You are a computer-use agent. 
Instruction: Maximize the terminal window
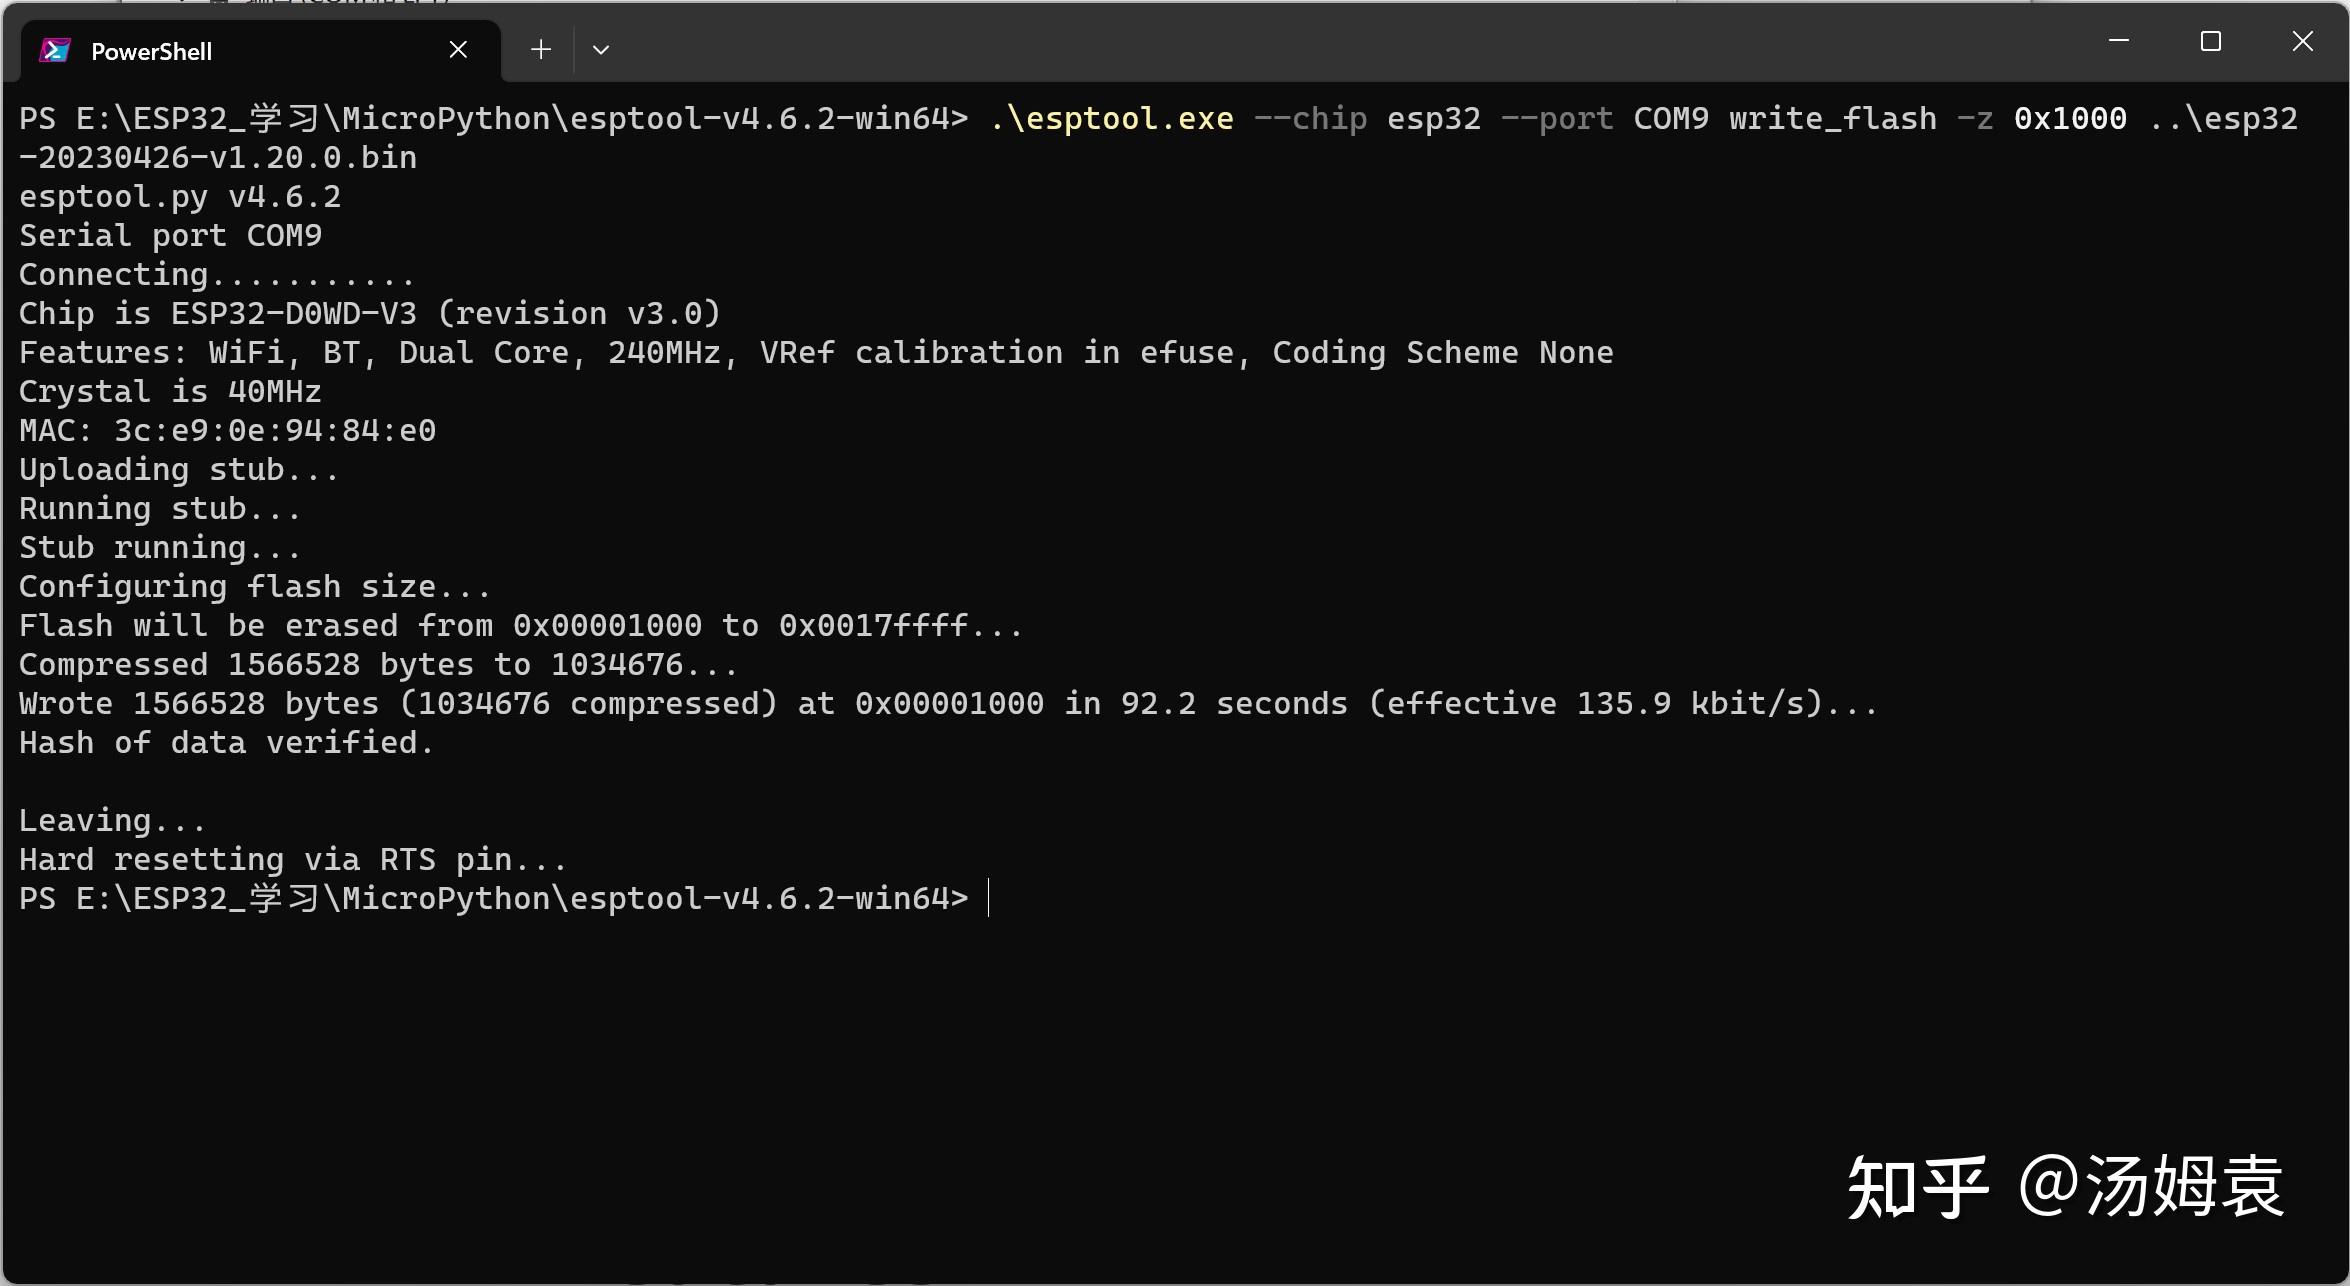click(2211, 41)
